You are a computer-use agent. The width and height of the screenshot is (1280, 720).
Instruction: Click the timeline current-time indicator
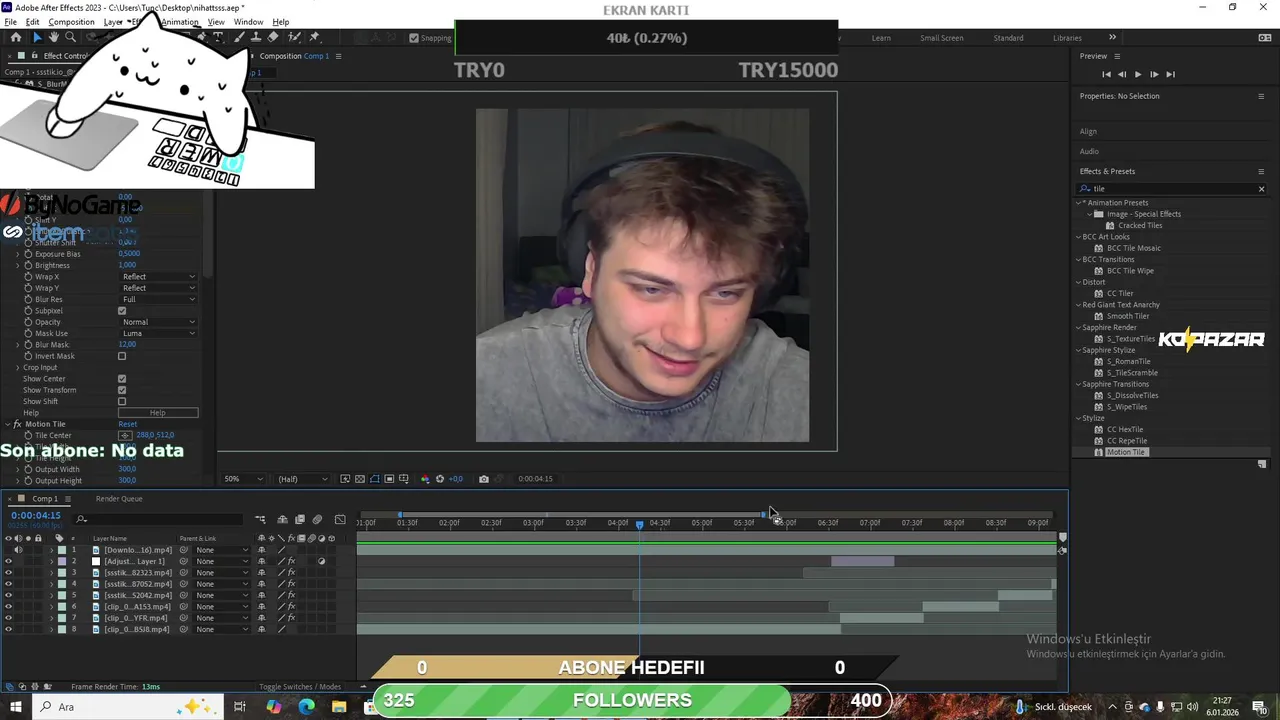click(x=640, y=523)
